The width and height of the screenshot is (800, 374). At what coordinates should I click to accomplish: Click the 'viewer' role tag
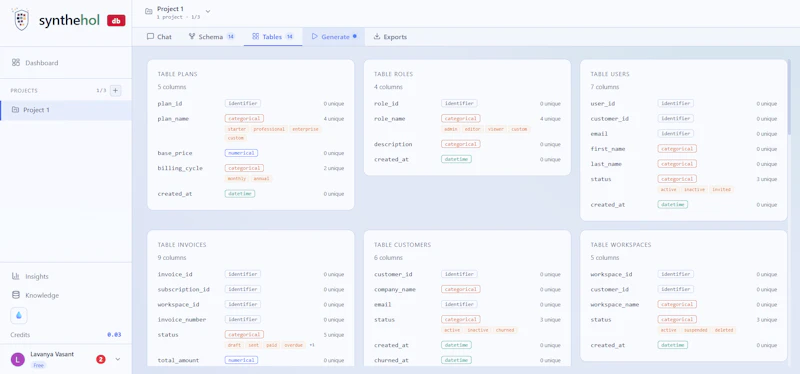[495, 129]
